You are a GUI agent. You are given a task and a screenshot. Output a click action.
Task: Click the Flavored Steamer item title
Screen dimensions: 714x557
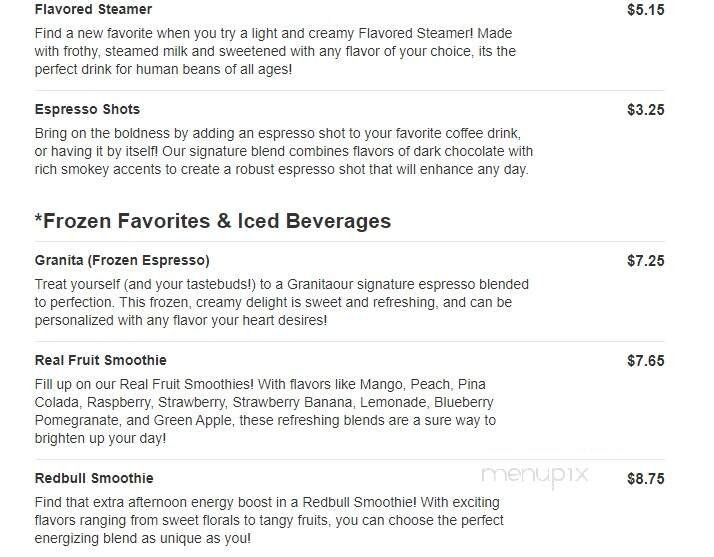(93, 9)
